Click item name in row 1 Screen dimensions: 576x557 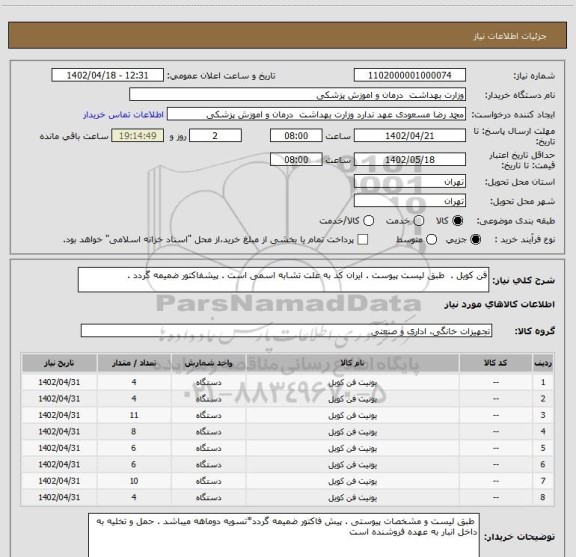pos(352,382)
